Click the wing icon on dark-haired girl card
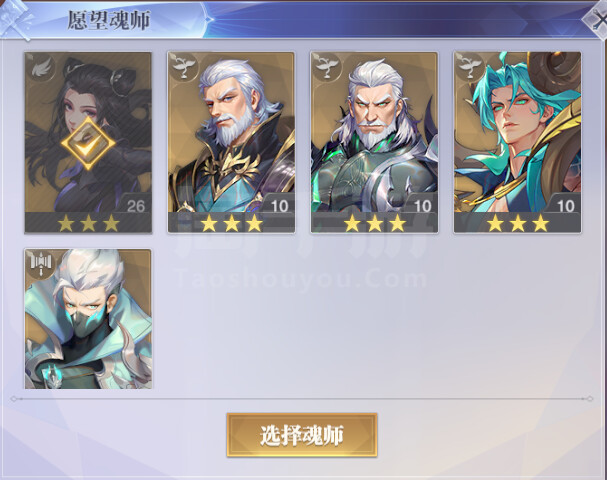This screenshot has height=480, width=607. click(x=39, y=68)
